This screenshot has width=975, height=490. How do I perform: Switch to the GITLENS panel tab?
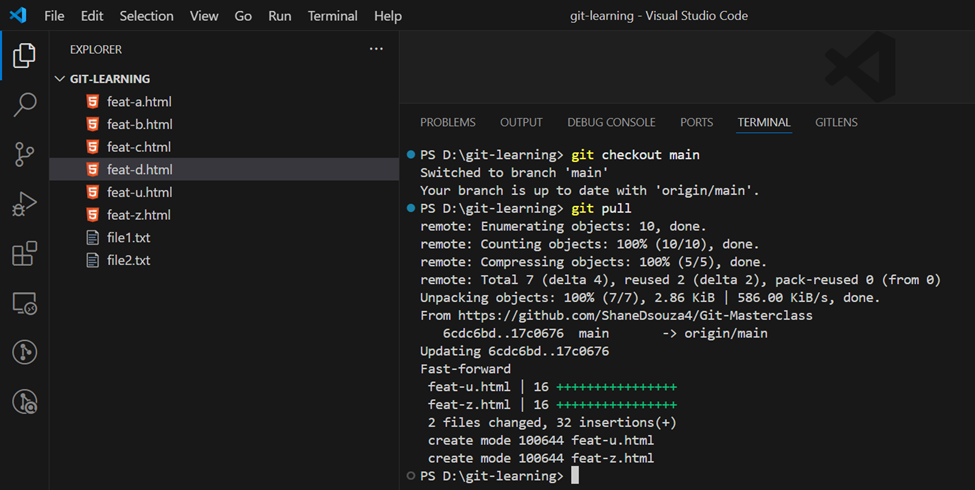(x=836, y=122)
